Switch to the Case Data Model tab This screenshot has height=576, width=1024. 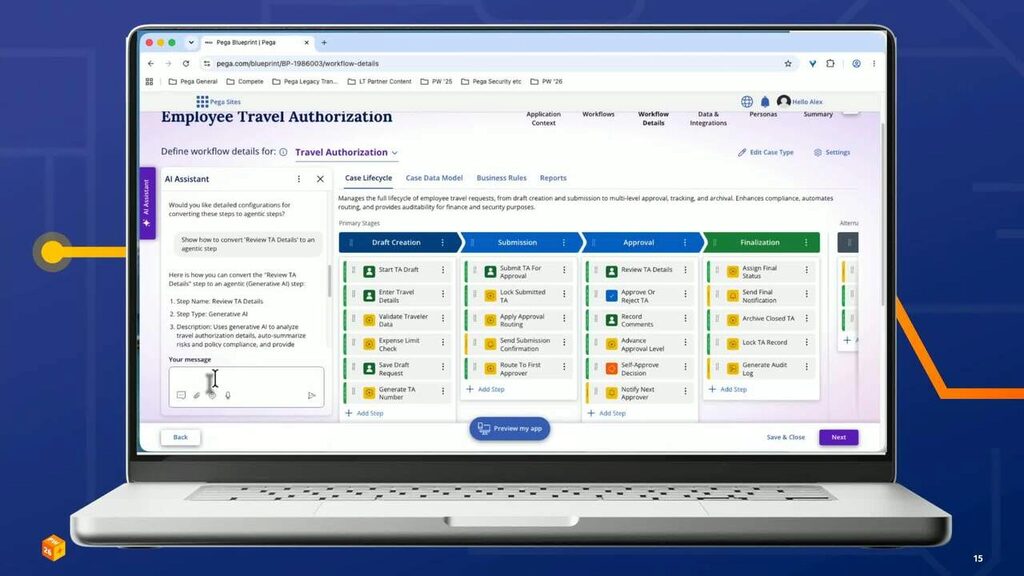[434, 178]
